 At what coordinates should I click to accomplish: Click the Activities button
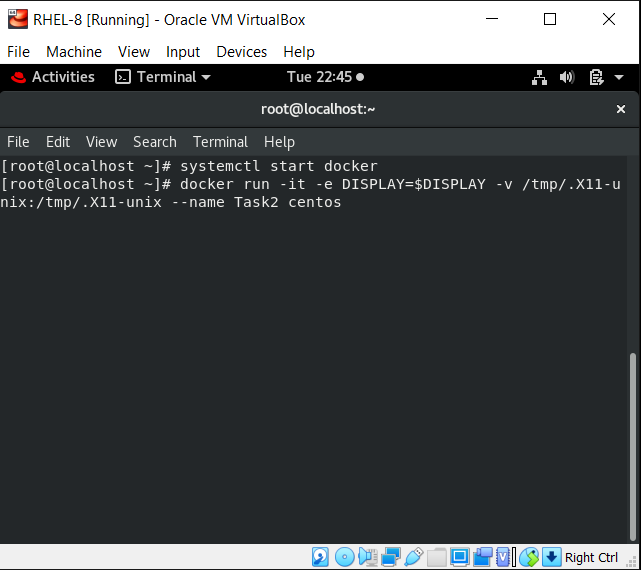click(53, 77)
